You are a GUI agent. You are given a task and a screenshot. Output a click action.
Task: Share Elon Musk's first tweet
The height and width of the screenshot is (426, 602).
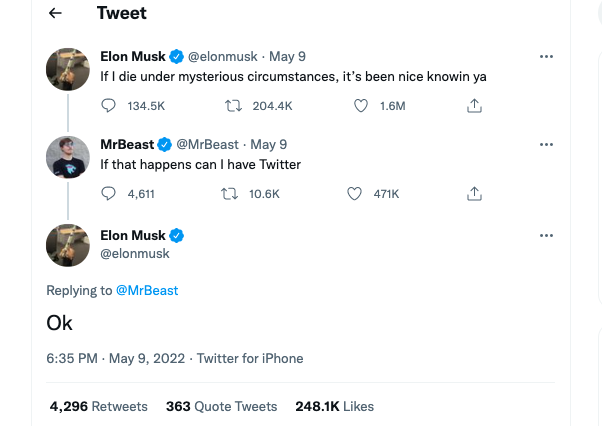[475, 105]
